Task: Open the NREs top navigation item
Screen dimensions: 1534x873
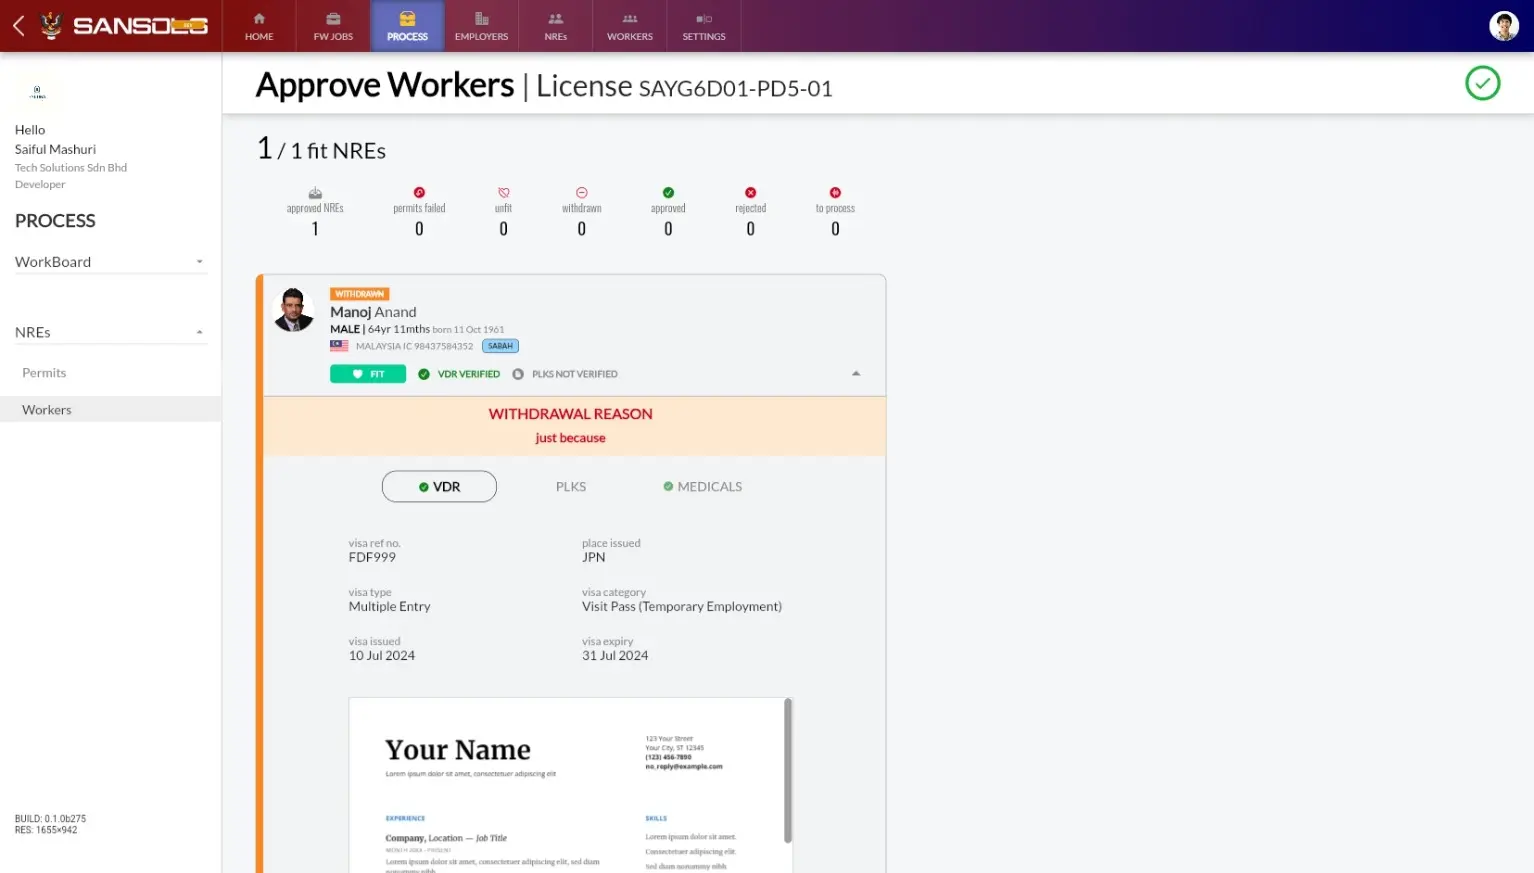Action: click(x=555, y=26)
